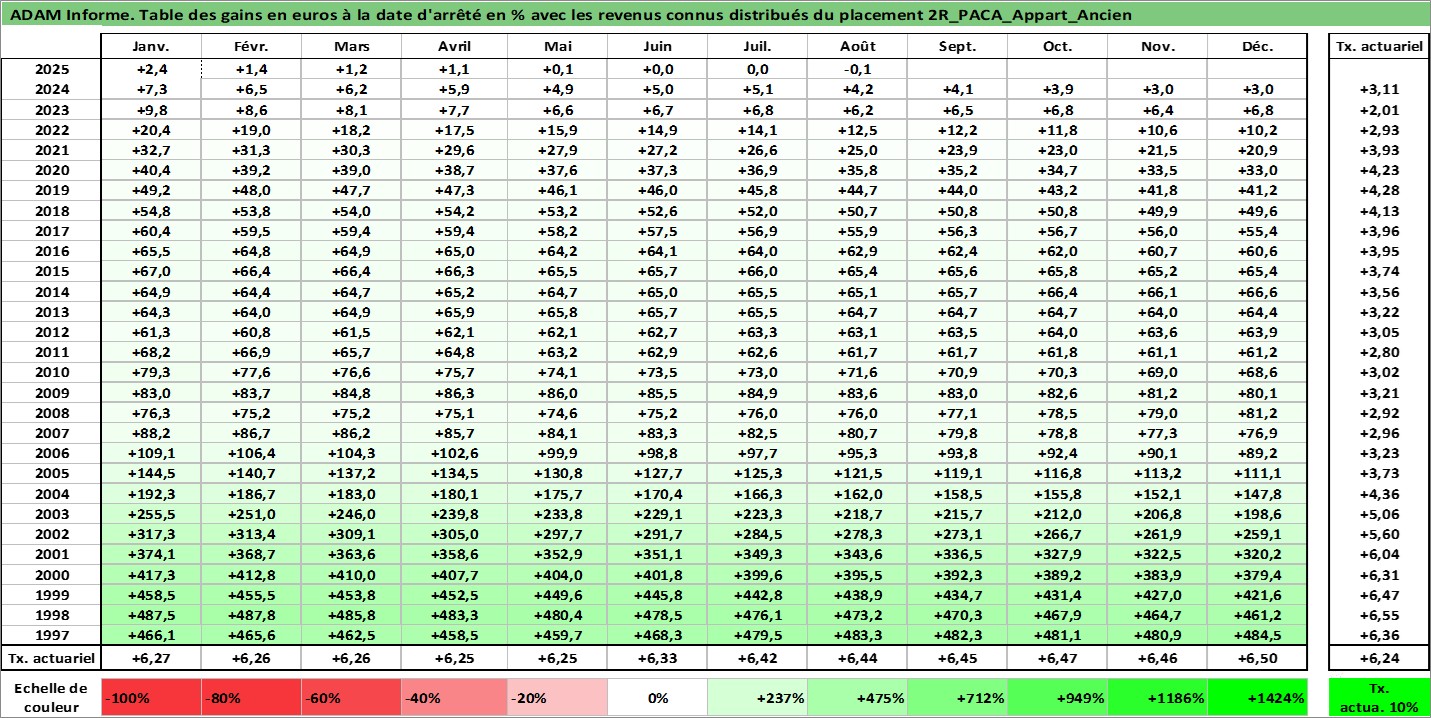Select the -20% light pink swatch

tap(557, 698)
